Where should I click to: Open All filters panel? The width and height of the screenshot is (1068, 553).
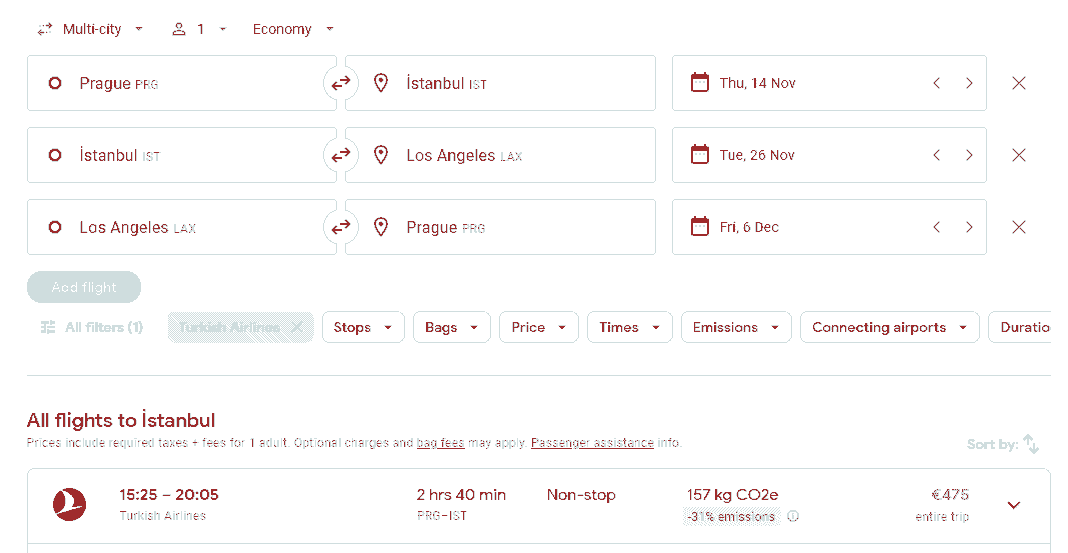point(92,327)
